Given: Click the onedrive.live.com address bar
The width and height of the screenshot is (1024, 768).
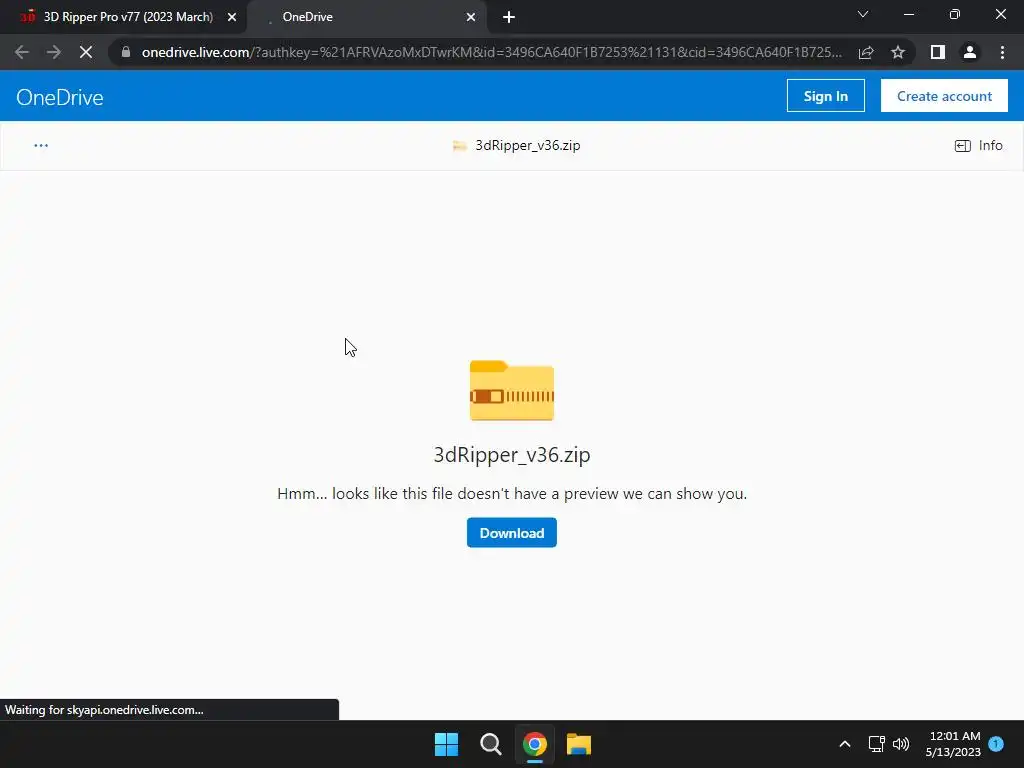Looking at the screenshot, I should tap(491, 52).
